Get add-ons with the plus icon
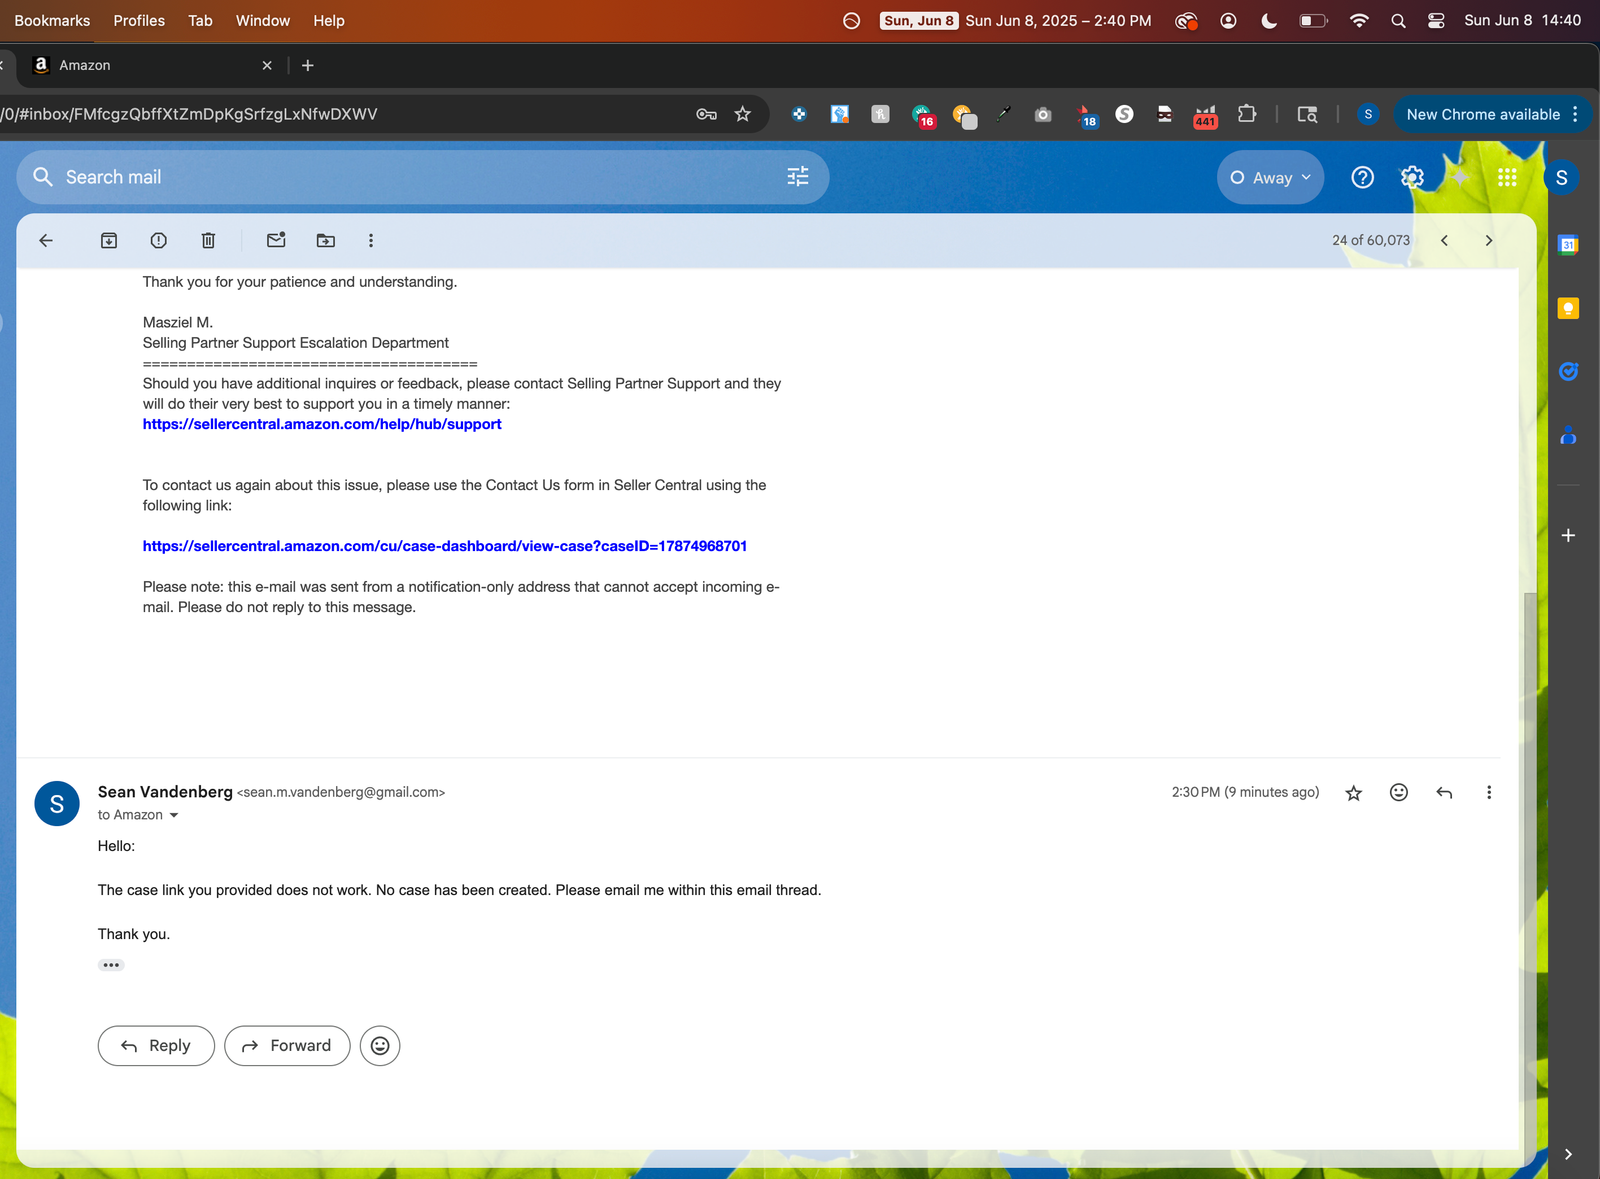Image resolution: width=1600 pixels, height=1179 pixels. pyautogui.click(x=1568, y=536)
